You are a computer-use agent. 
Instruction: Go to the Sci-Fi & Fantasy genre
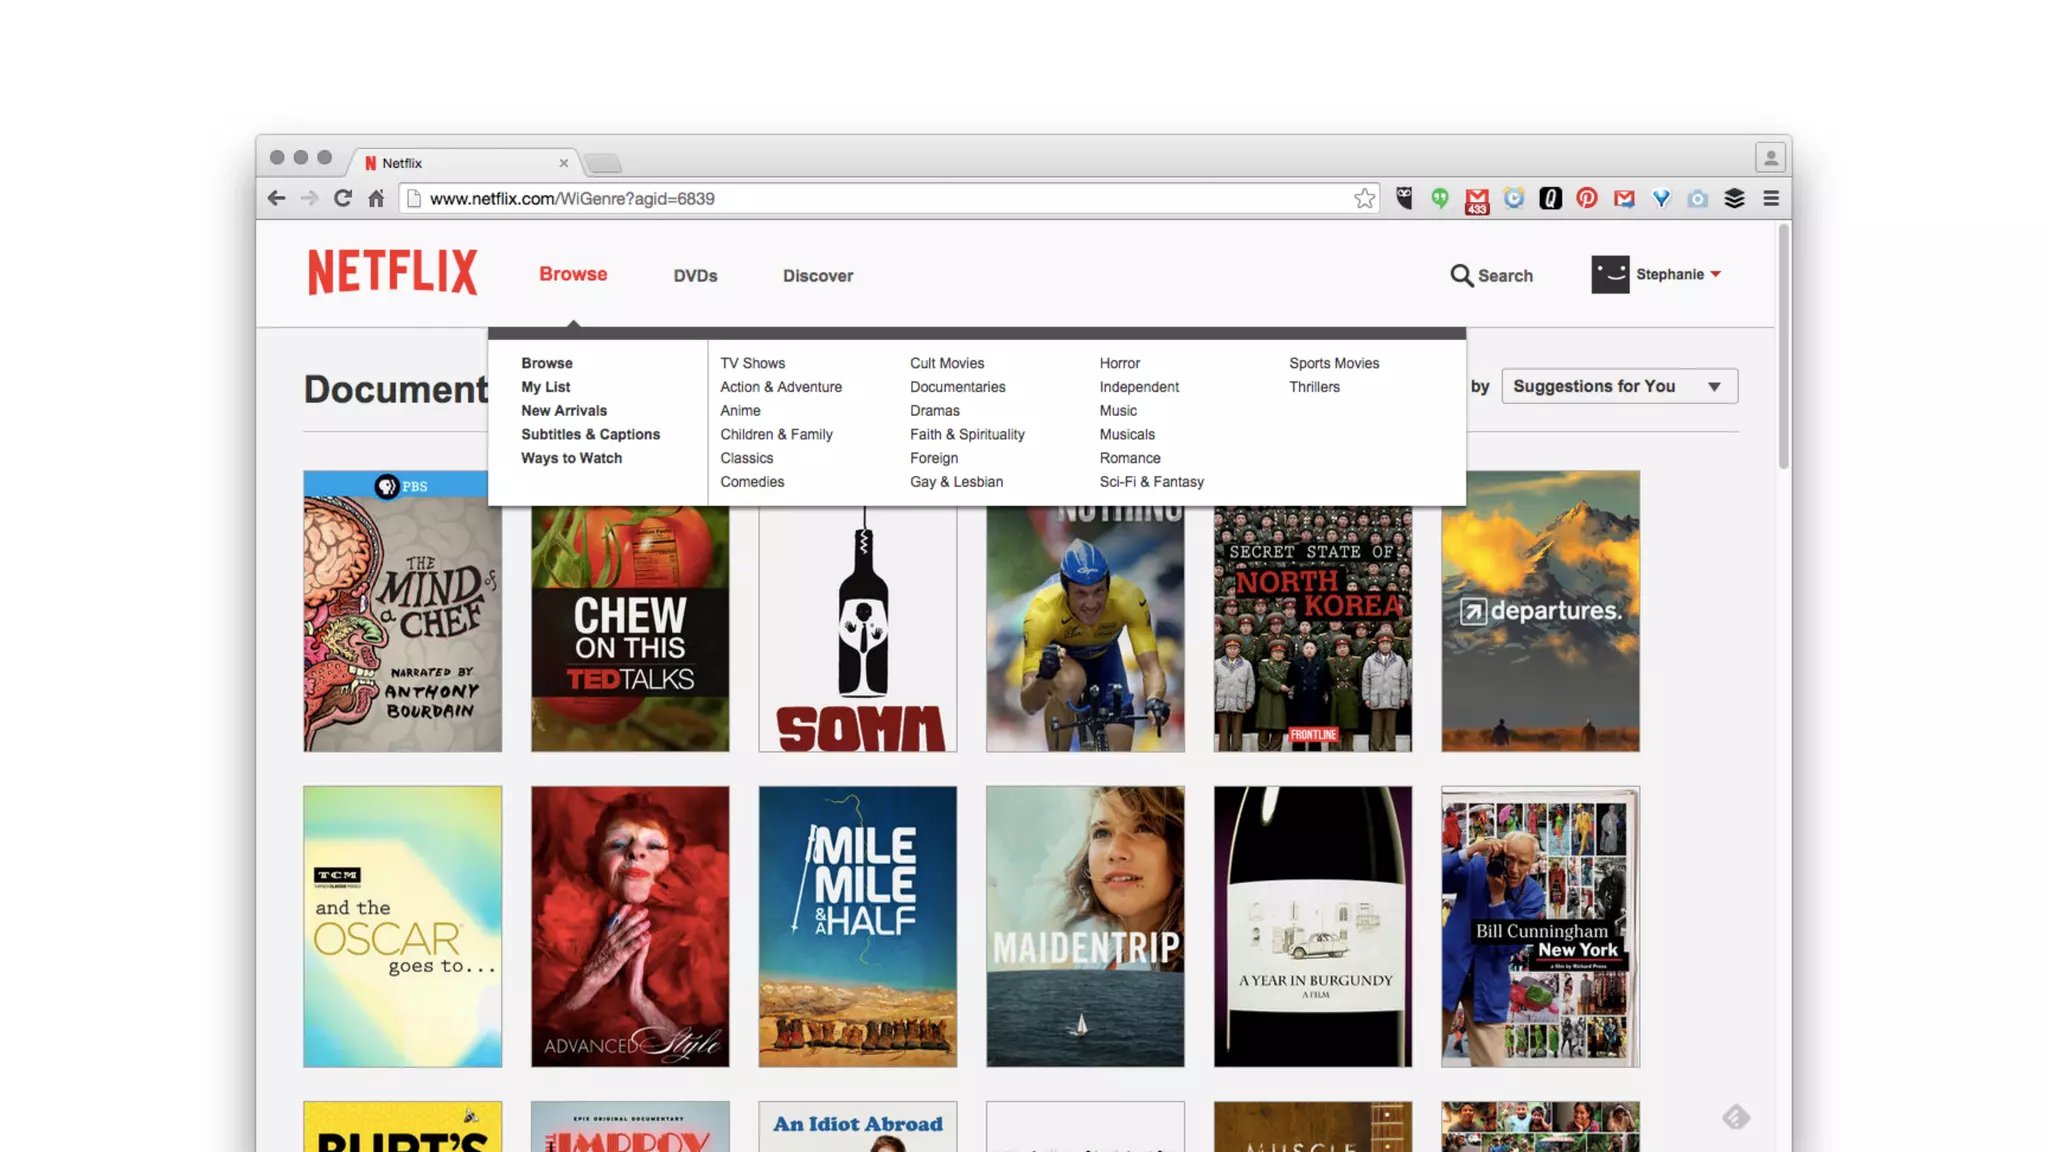click(1151, 482)
